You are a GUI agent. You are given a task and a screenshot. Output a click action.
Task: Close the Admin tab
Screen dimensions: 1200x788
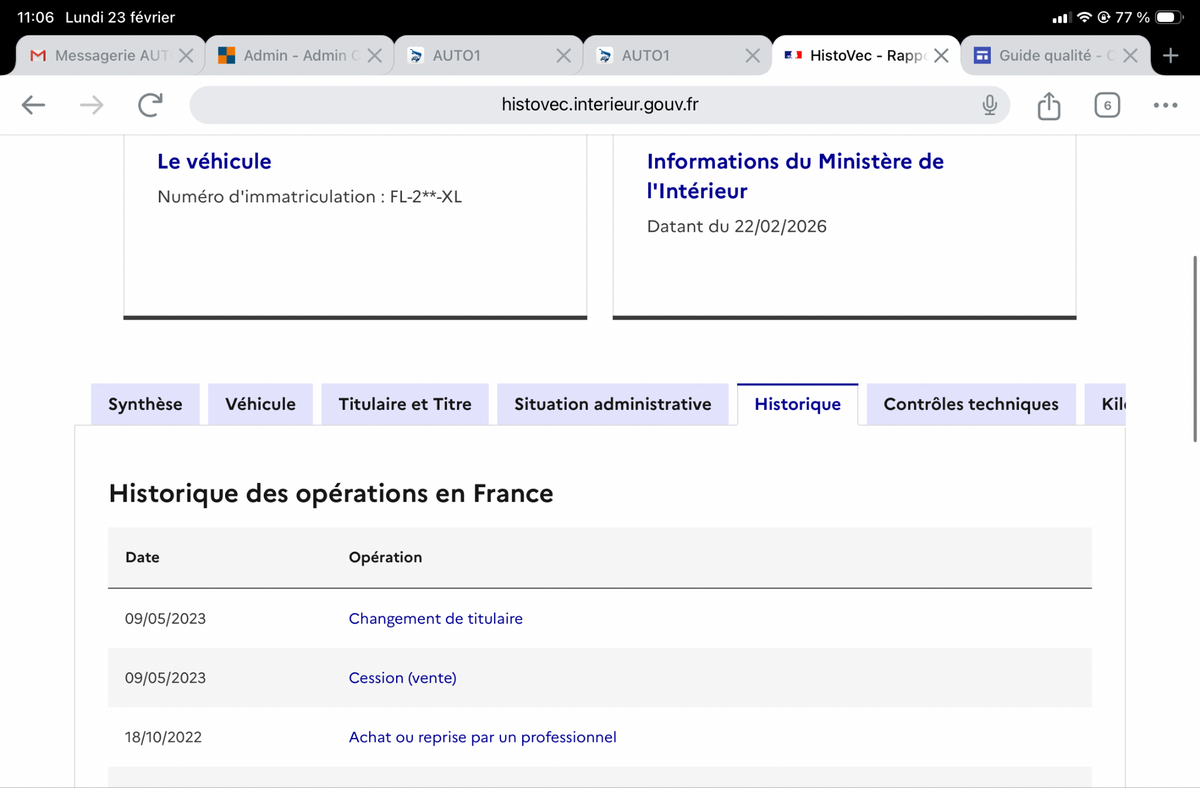click(x=374, y=56)
